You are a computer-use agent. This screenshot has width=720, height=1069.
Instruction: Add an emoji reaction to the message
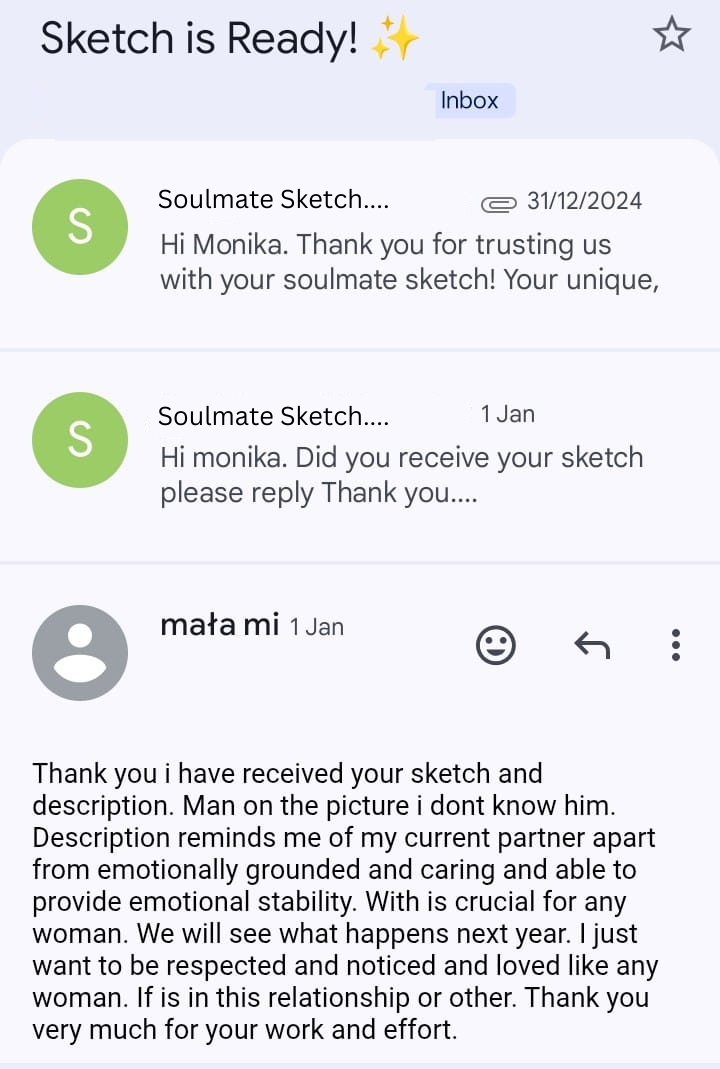click(x=495, y=646)
